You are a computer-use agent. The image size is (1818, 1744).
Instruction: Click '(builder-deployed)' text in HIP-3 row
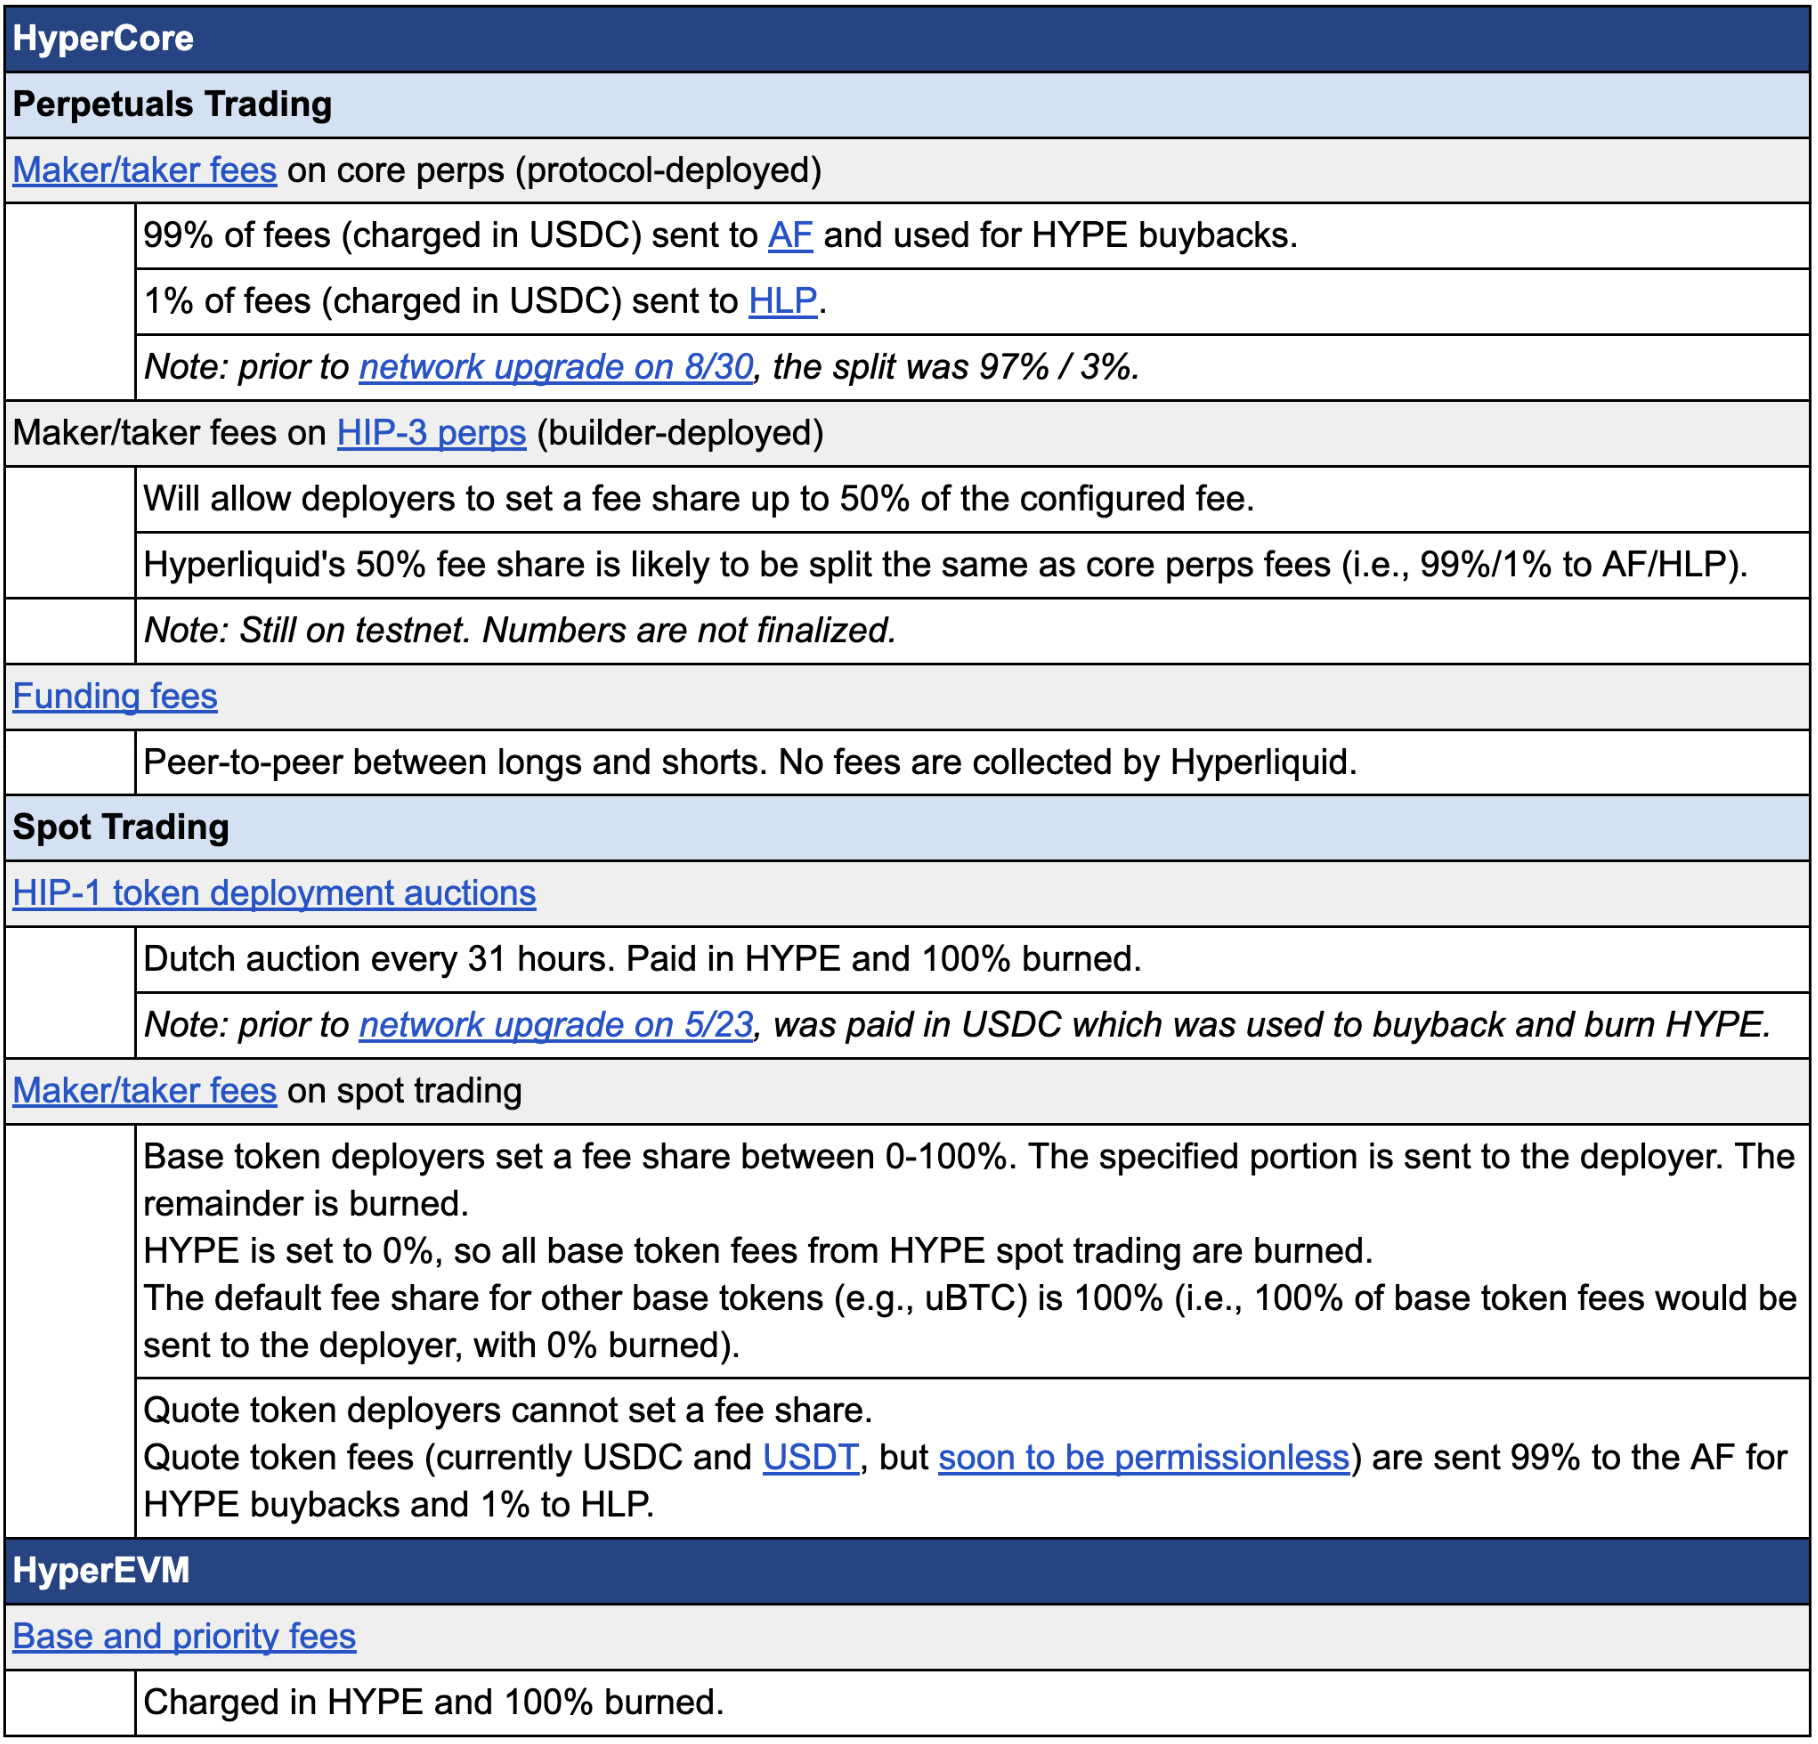click(x=680, y=433)
